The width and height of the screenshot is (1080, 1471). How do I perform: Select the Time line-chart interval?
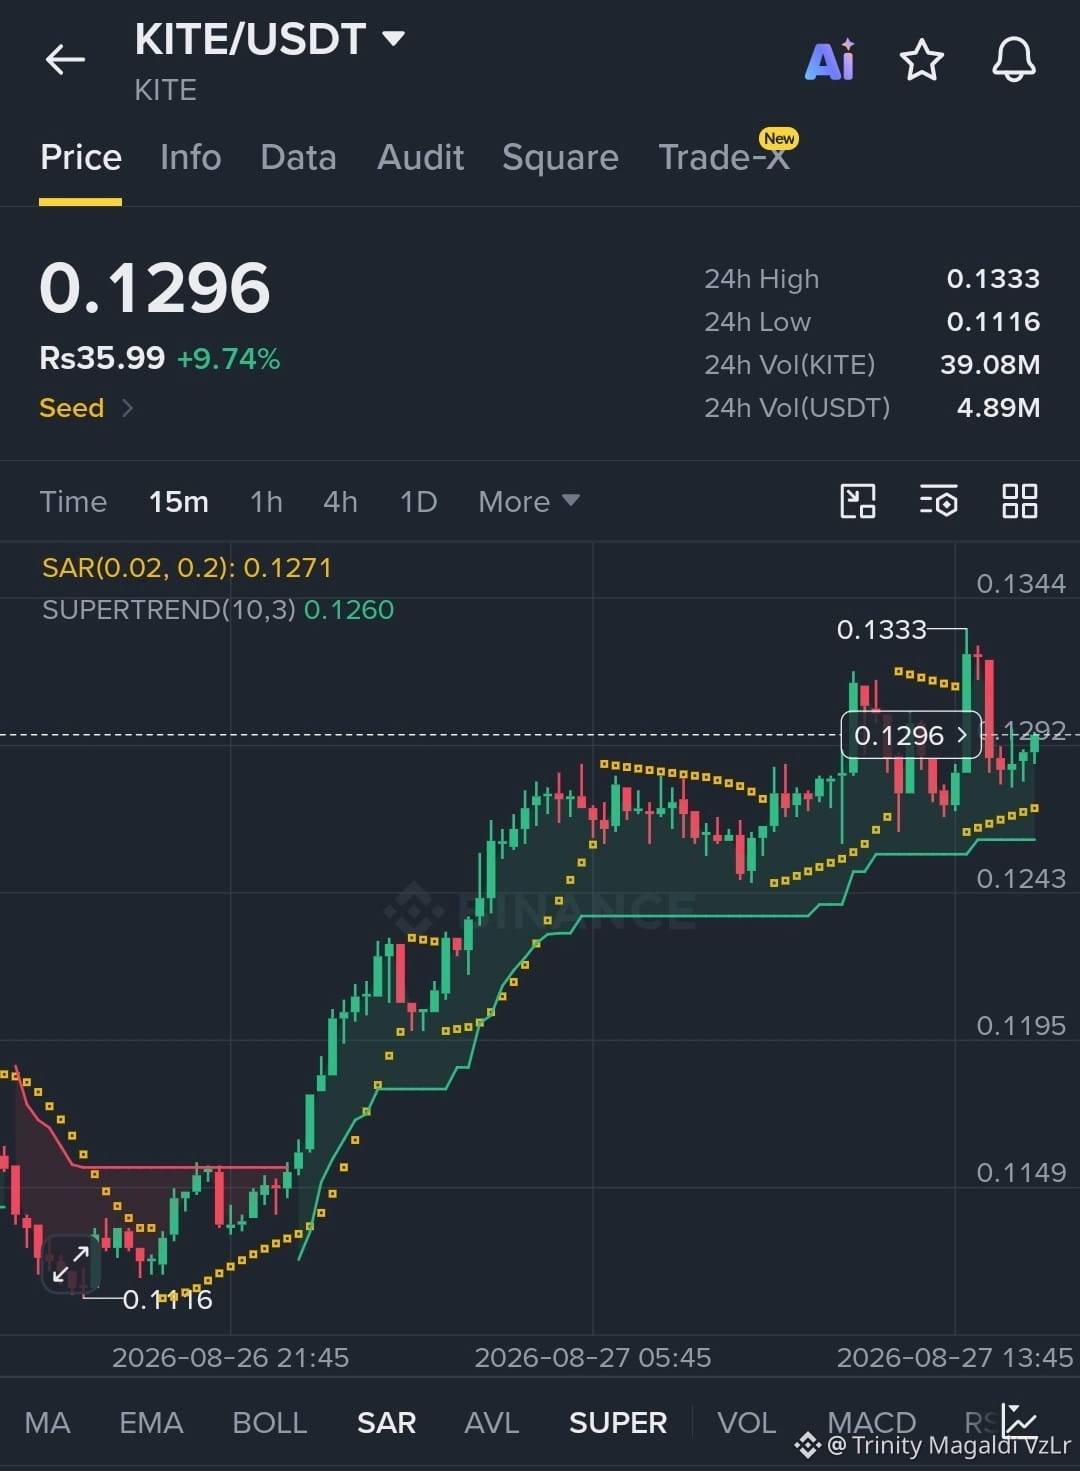[73, 501]
